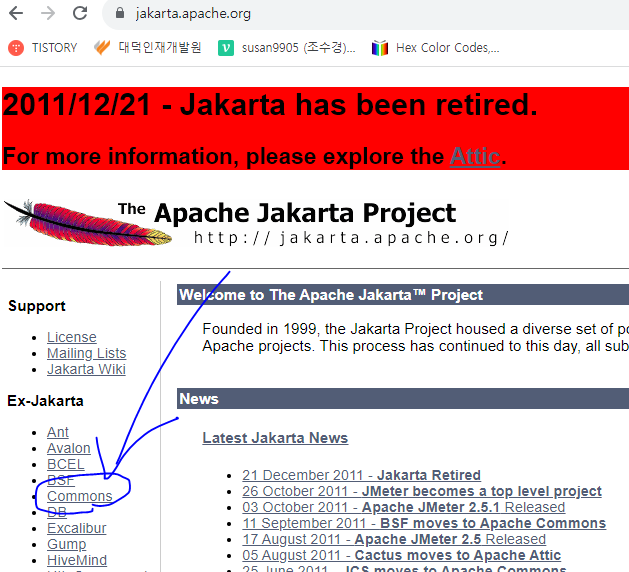Open the Latest Jakarta News link

coord(275,438)
